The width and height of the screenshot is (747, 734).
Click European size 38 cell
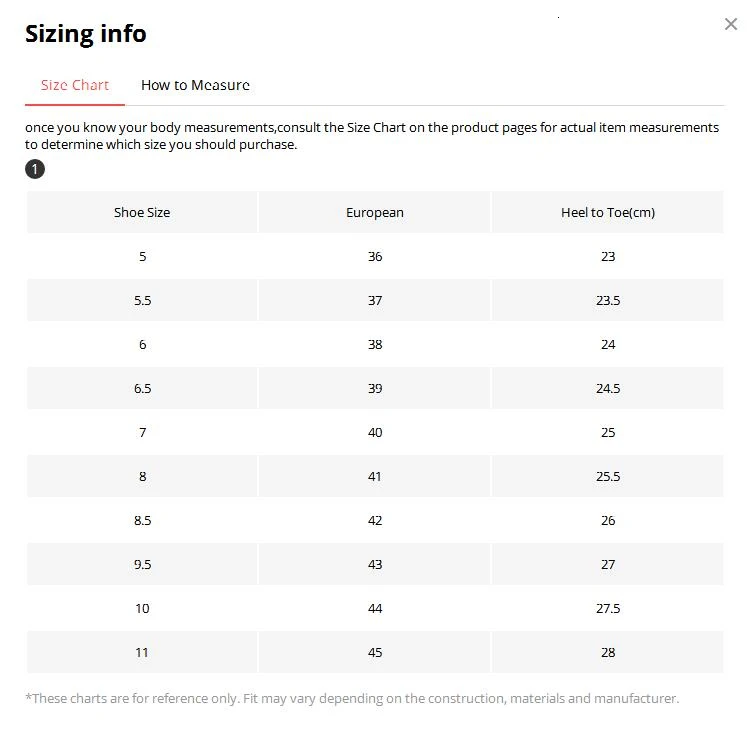coord(375,344)
